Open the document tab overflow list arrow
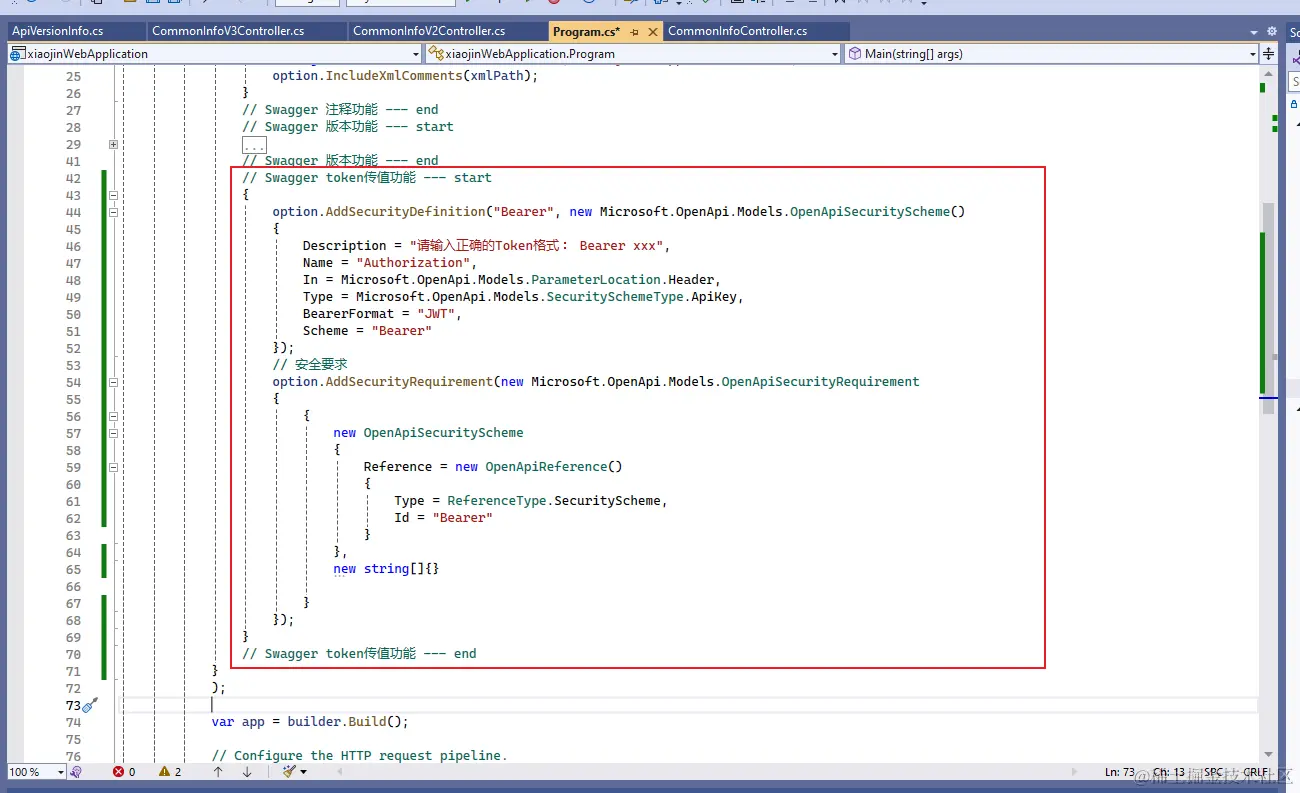This screenshot has height=793, width=1300. tap(1254, 32)
